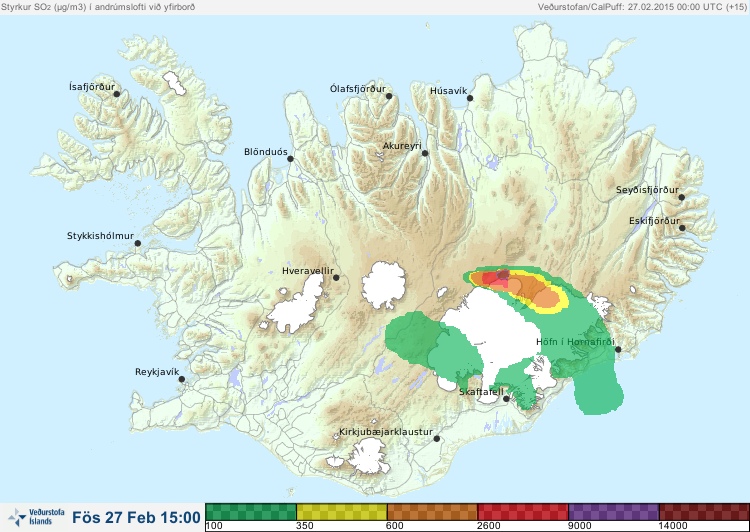This screenshot has height=532, width=750.
Task: Select the green 100 legend swatch
Action: [251, 511]
